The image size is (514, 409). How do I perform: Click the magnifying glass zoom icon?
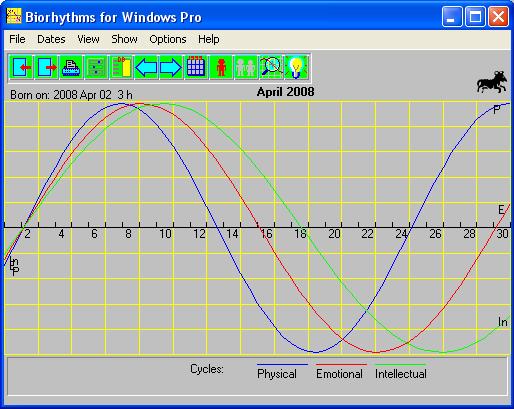point(271,68)
